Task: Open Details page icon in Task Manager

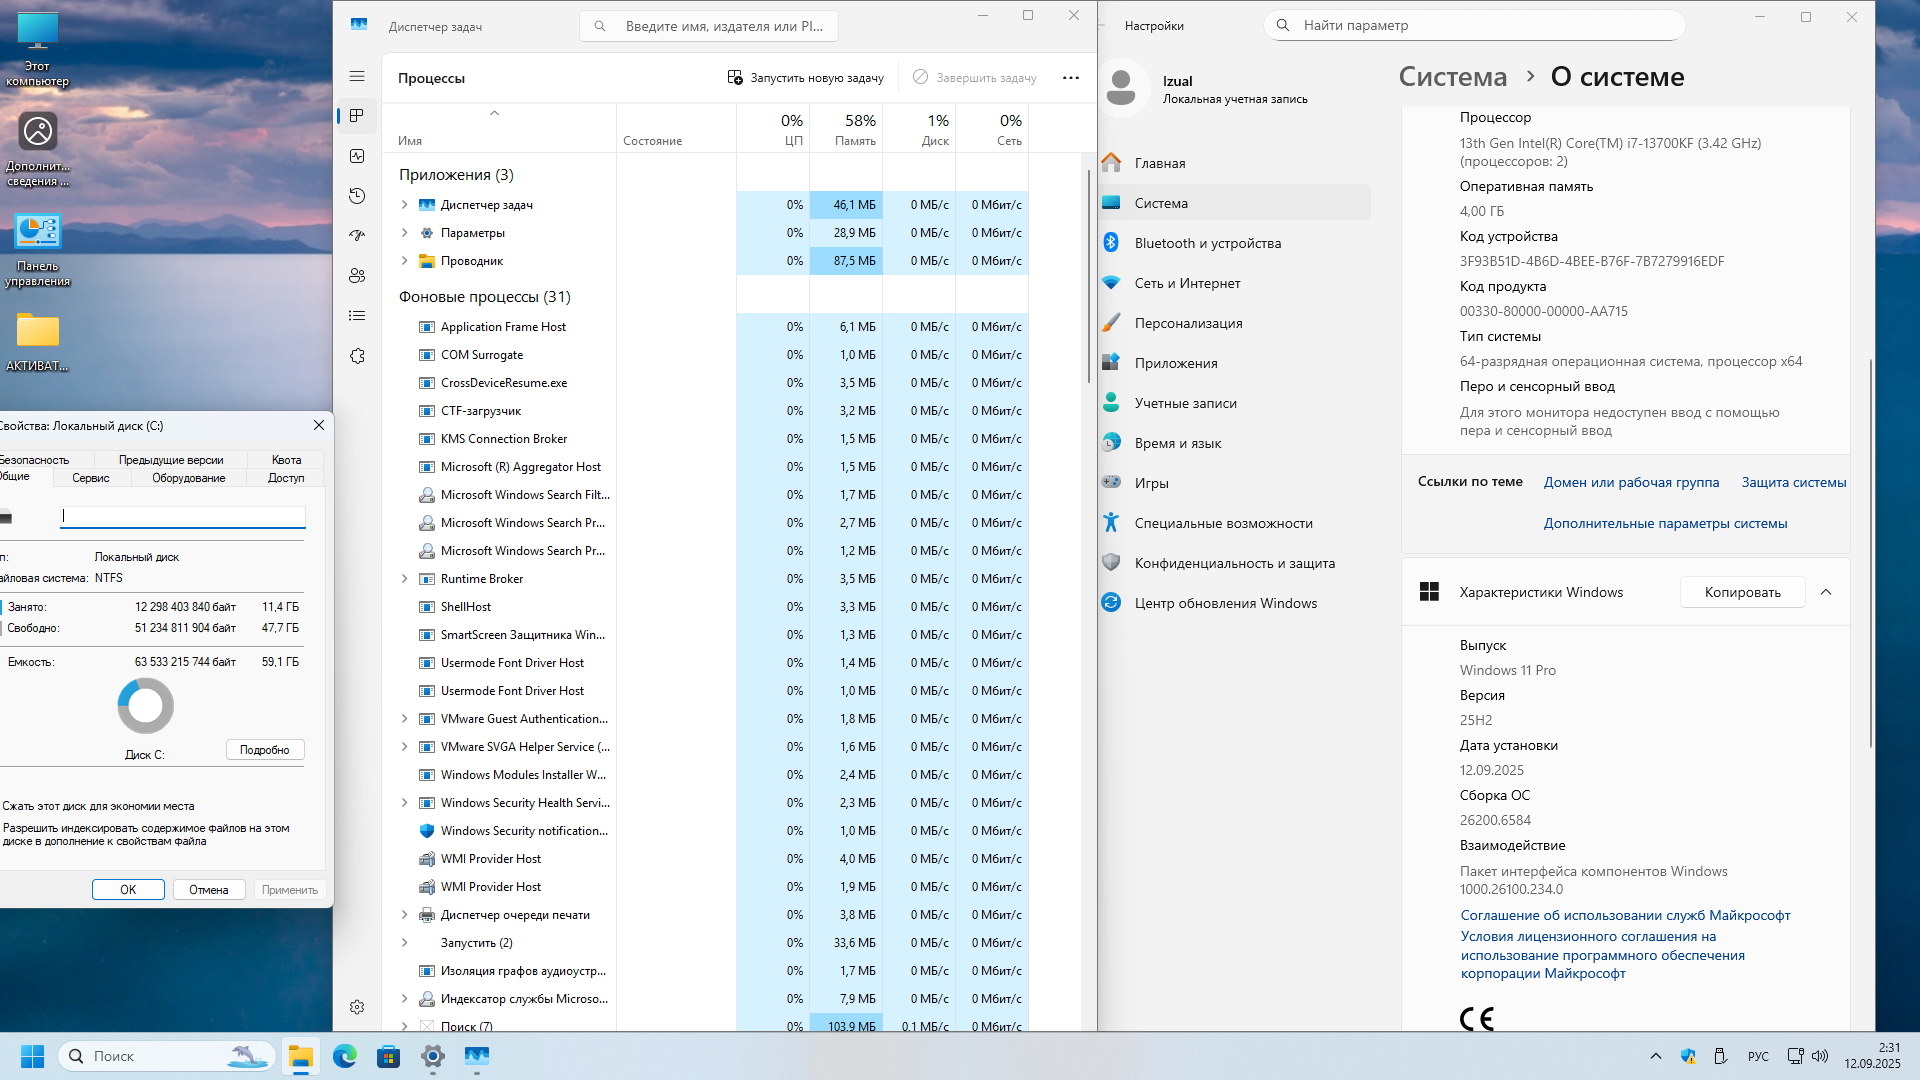Action: click(357, 316)
